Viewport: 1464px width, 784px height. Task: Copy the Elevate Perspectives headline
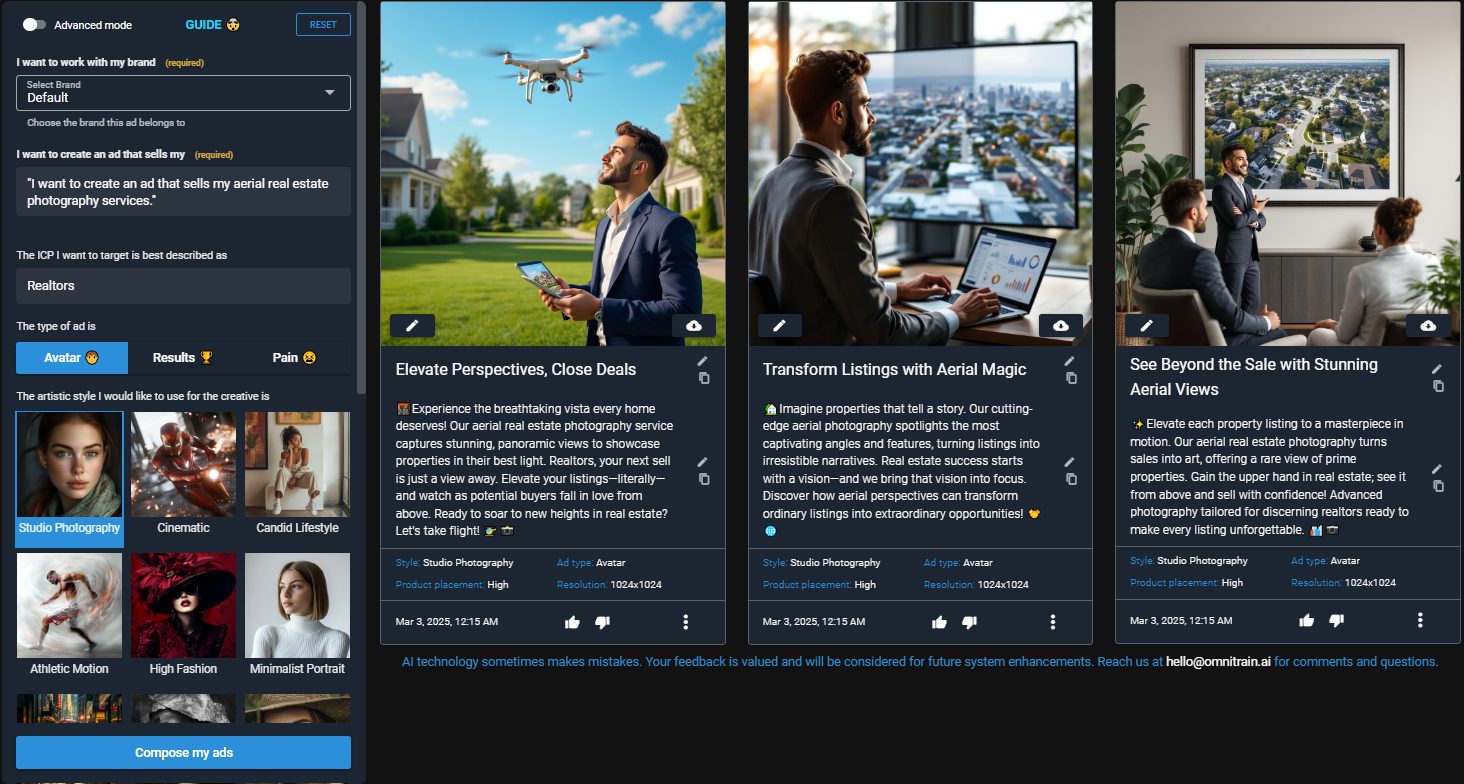click(x=704, y=378)
